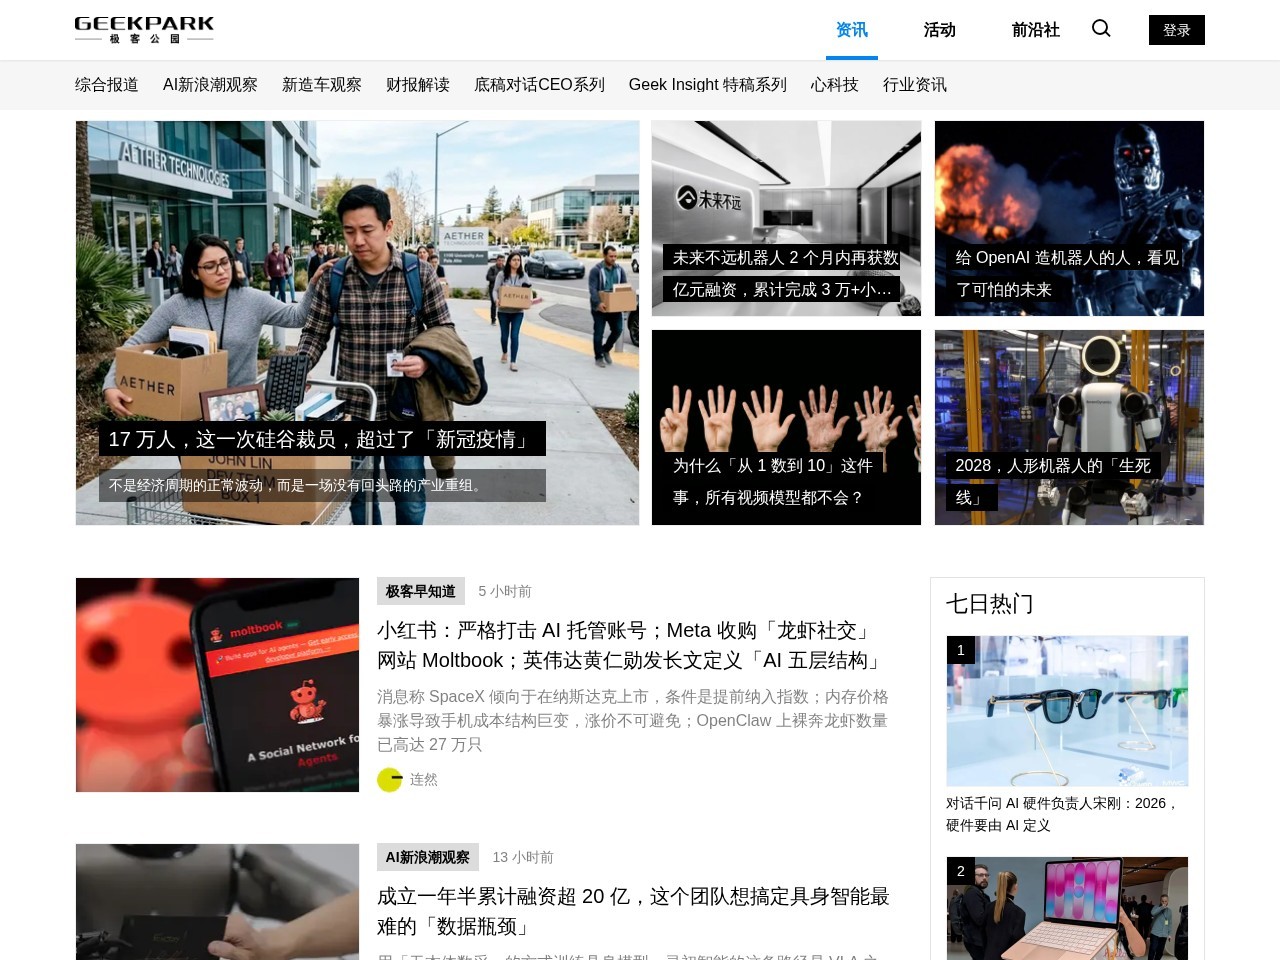
Task: Open the 心科技 category
Action: [834, 85]
